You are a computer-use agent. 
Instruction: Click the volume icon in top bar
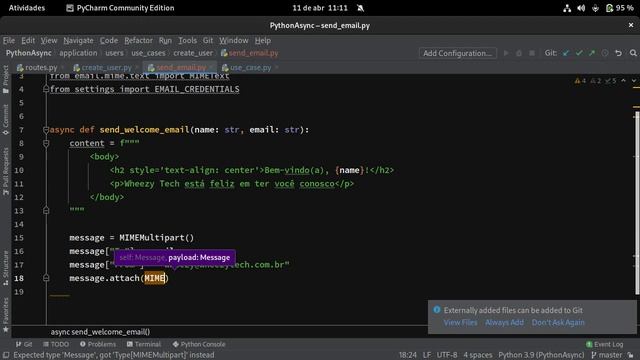coord(581,8)
